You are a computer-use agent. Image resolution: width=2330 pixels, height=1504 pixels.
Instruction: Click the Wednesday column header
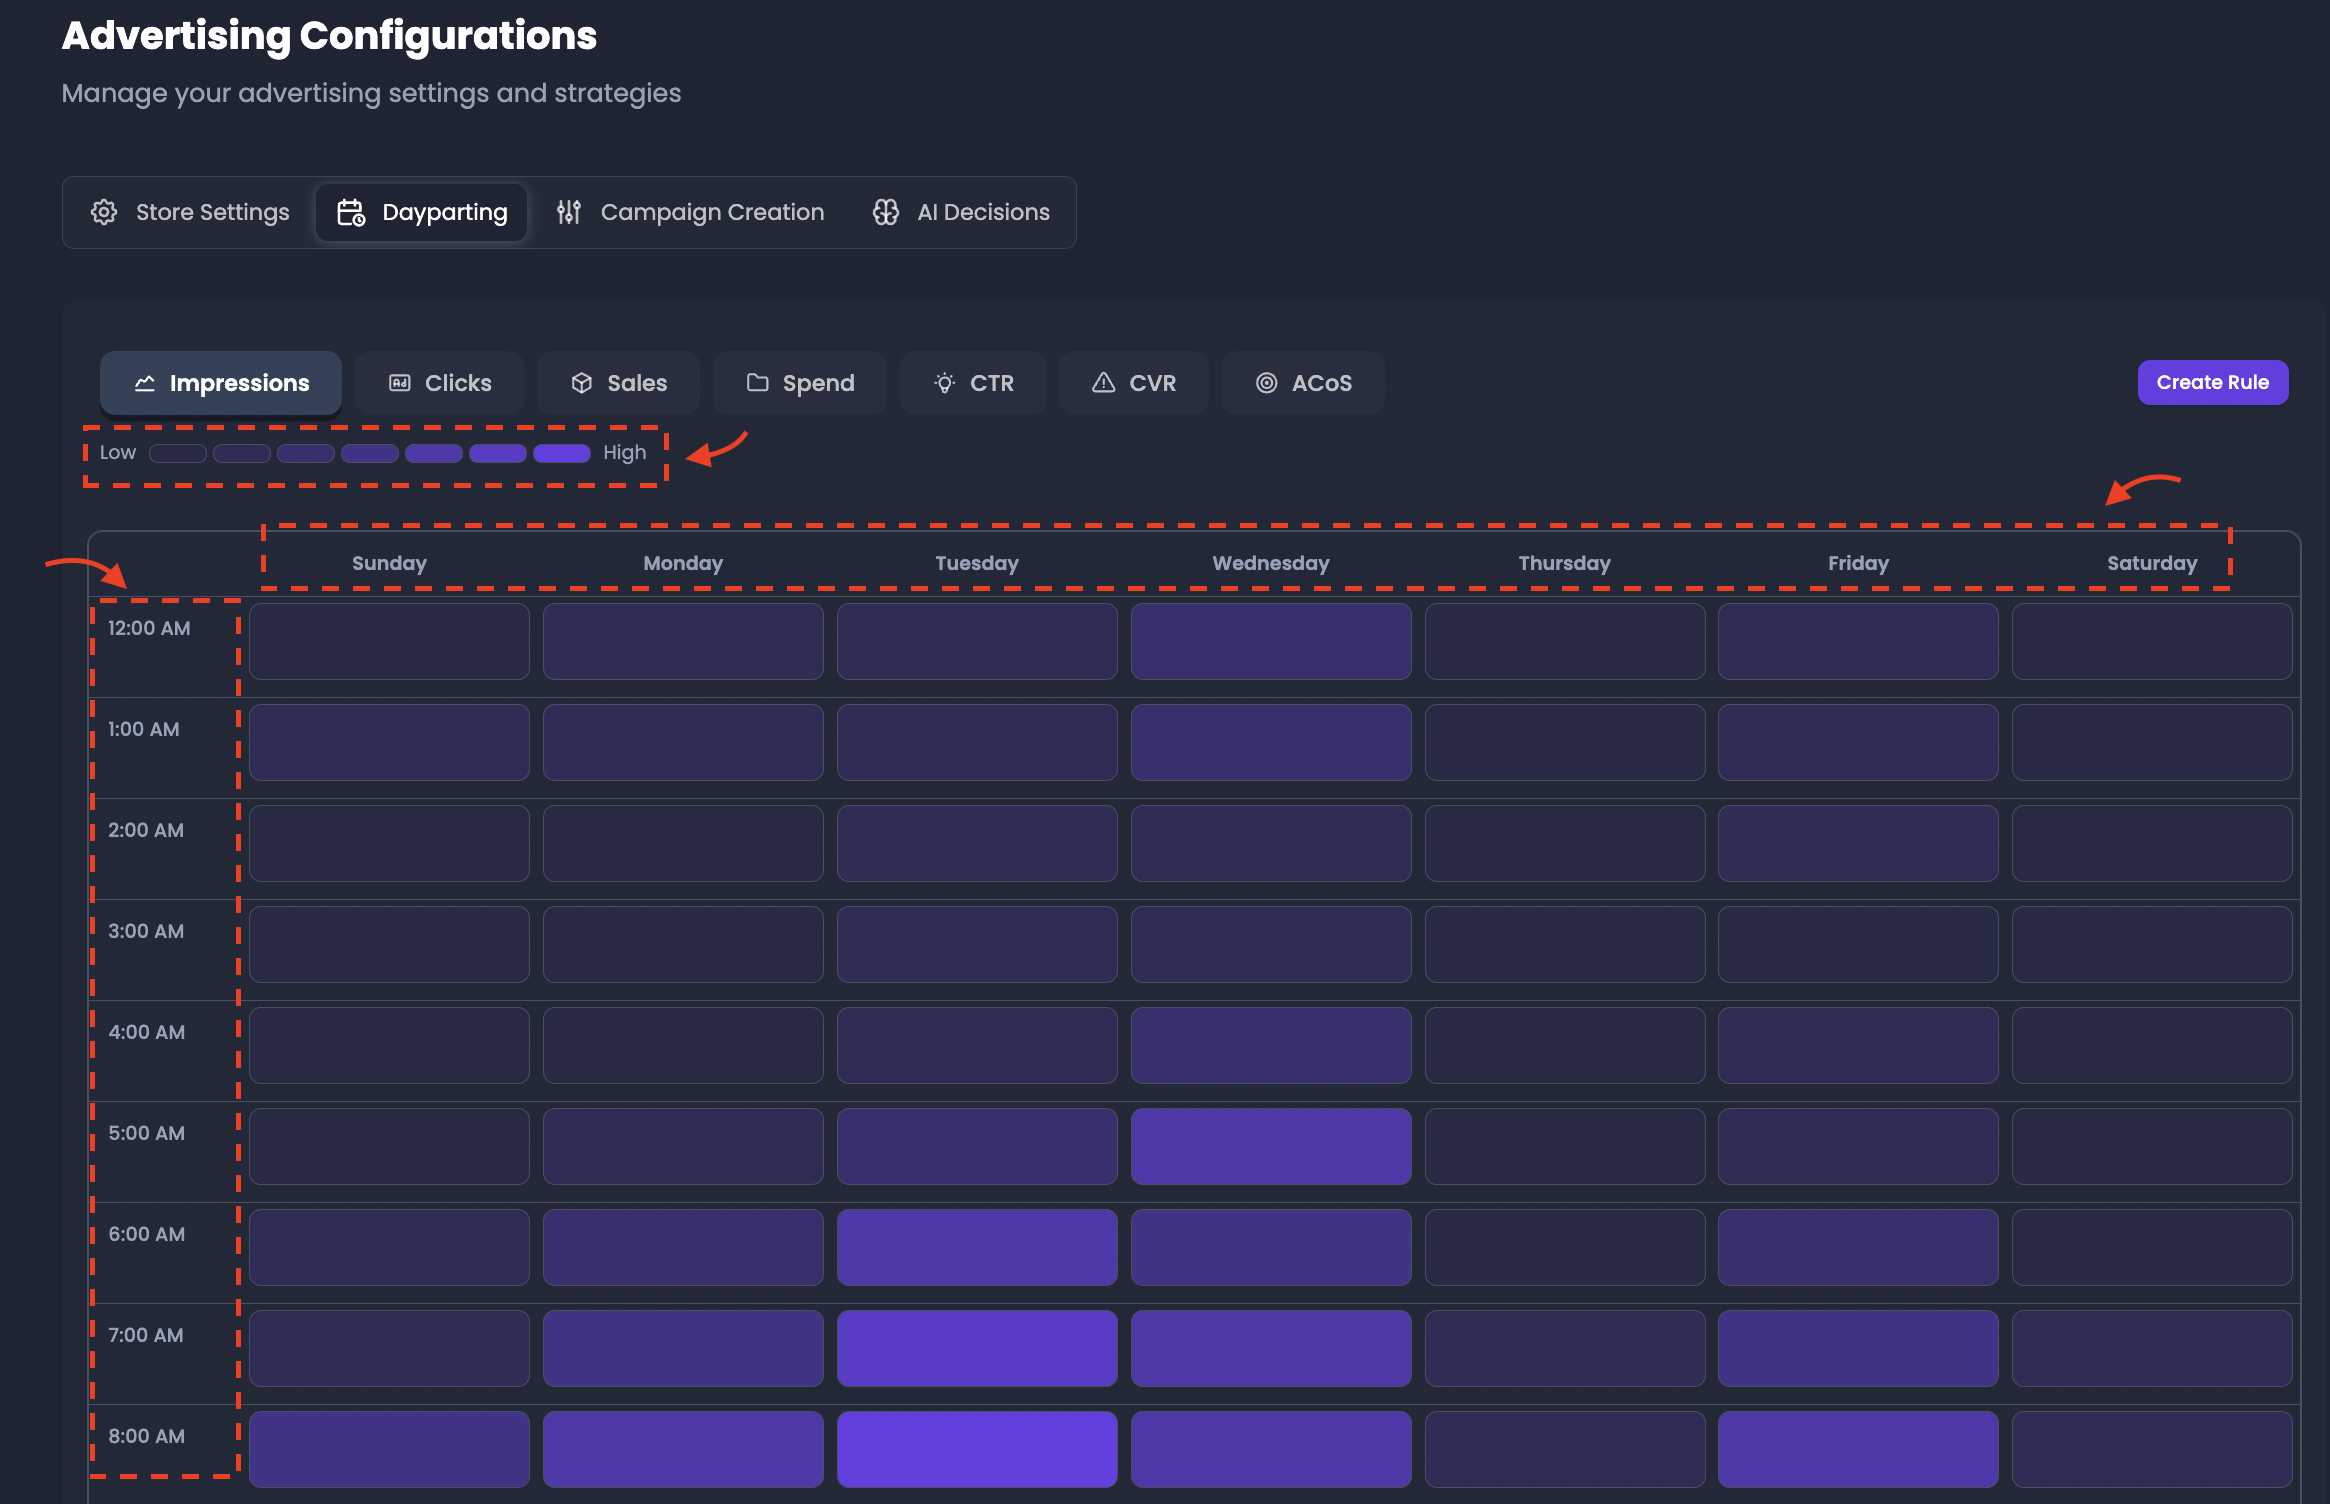1271,563
